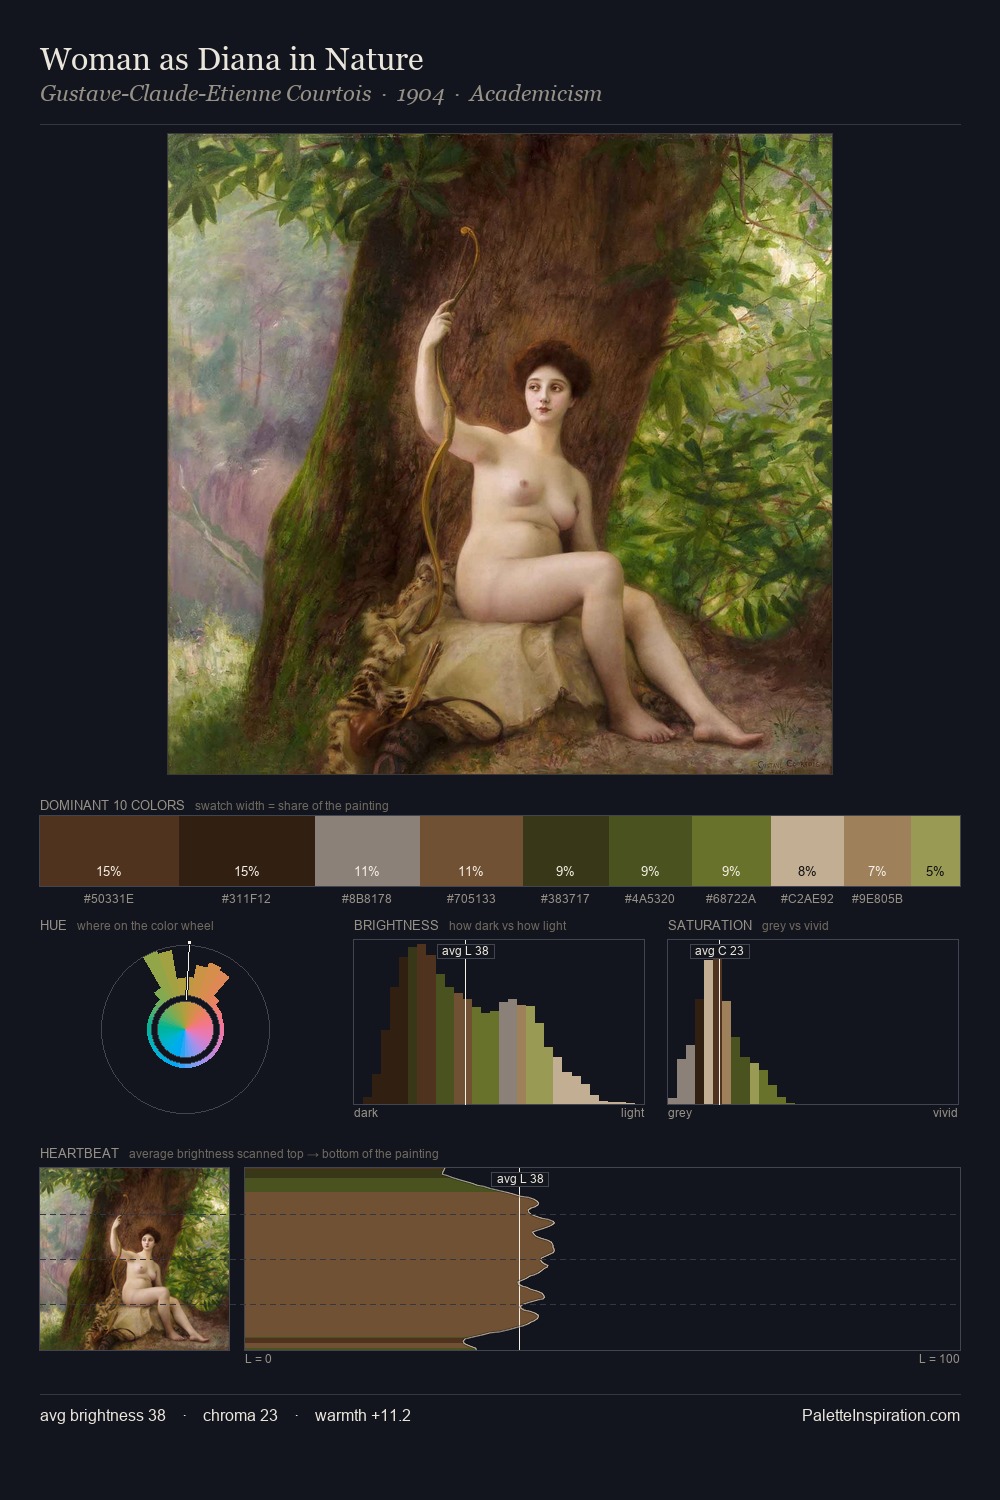
Task: Click the title 'Woman as Diana in Nature'
Action: [232, 59]
